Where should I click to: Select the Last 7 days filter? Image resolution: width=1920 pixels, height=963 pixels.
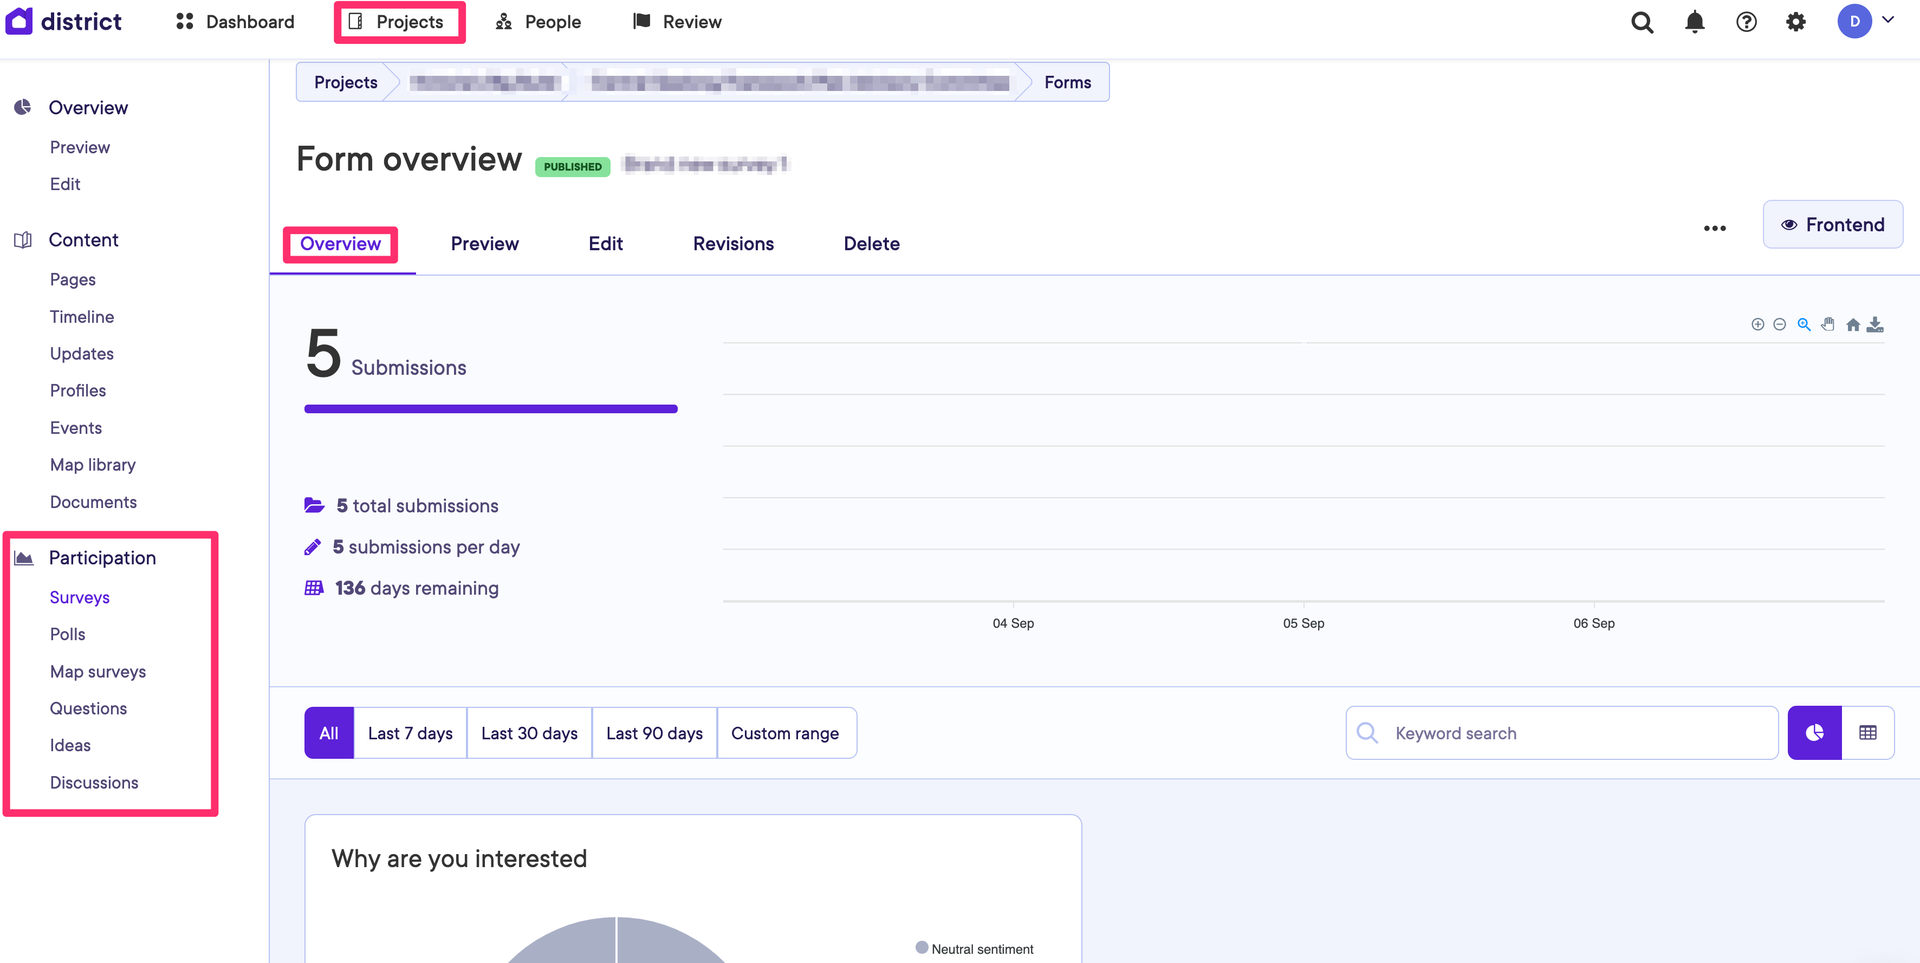point(410,733)
